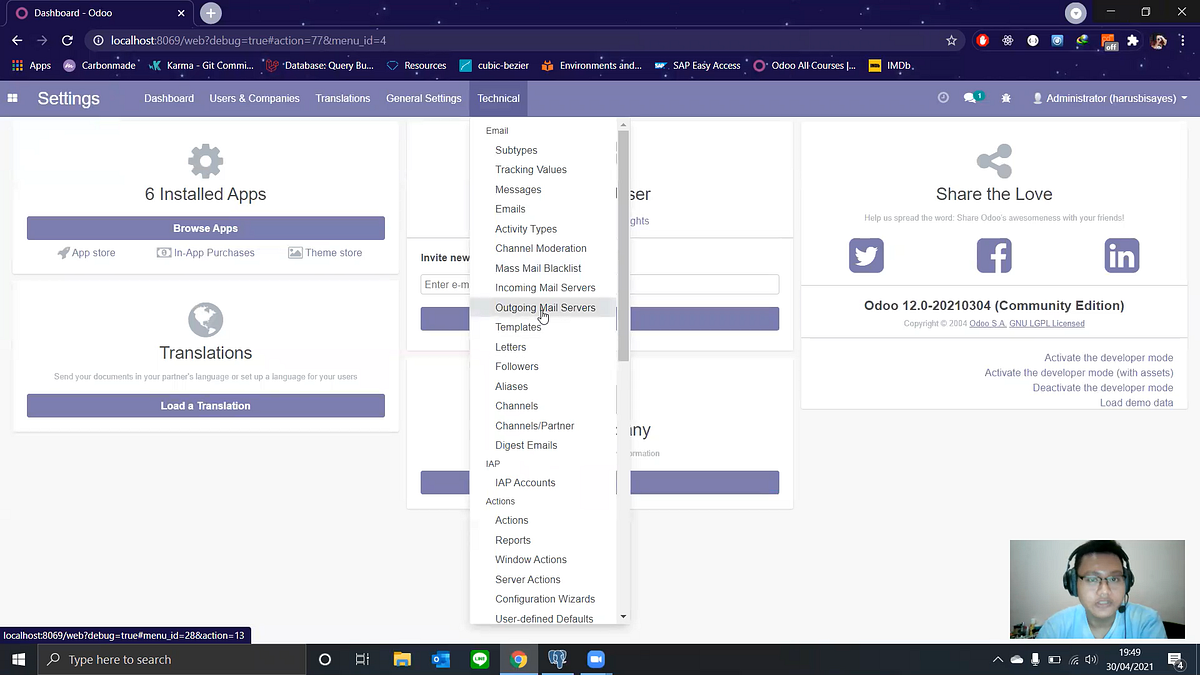The height and width of the screenshot is (675, 1200).
Task: Share Odoo on Facebook
Action: pos(994,255)
